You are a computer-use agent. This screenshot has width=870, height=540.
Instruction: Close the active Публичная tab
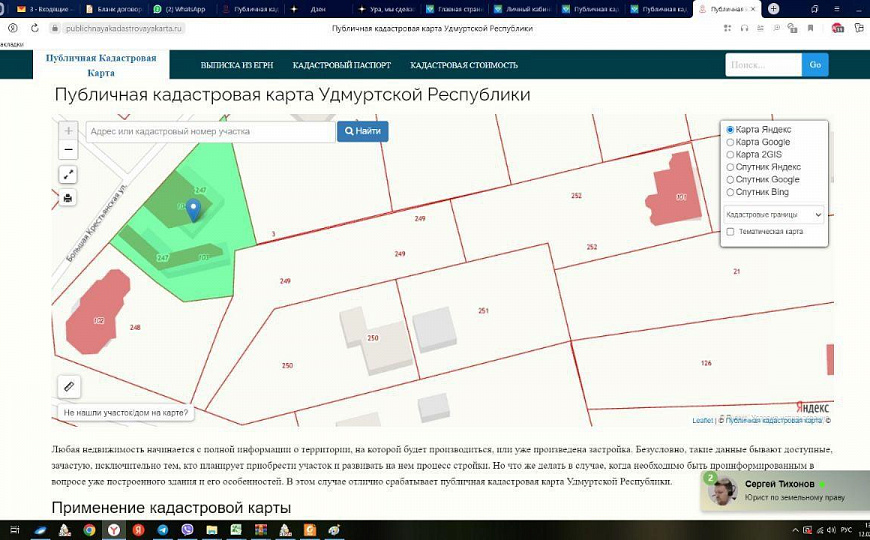[x=753, y=9]
